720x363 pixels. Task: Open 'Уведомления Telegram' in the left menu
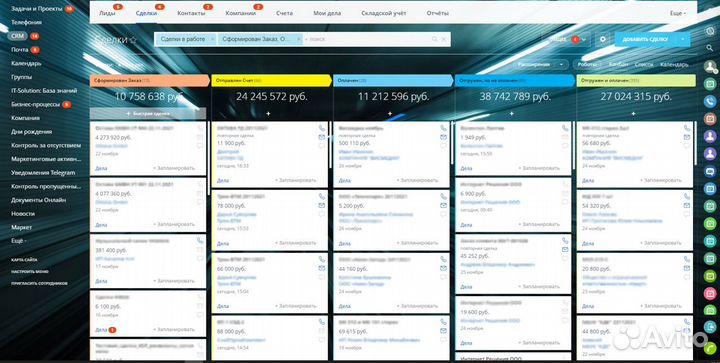point(43,173)
